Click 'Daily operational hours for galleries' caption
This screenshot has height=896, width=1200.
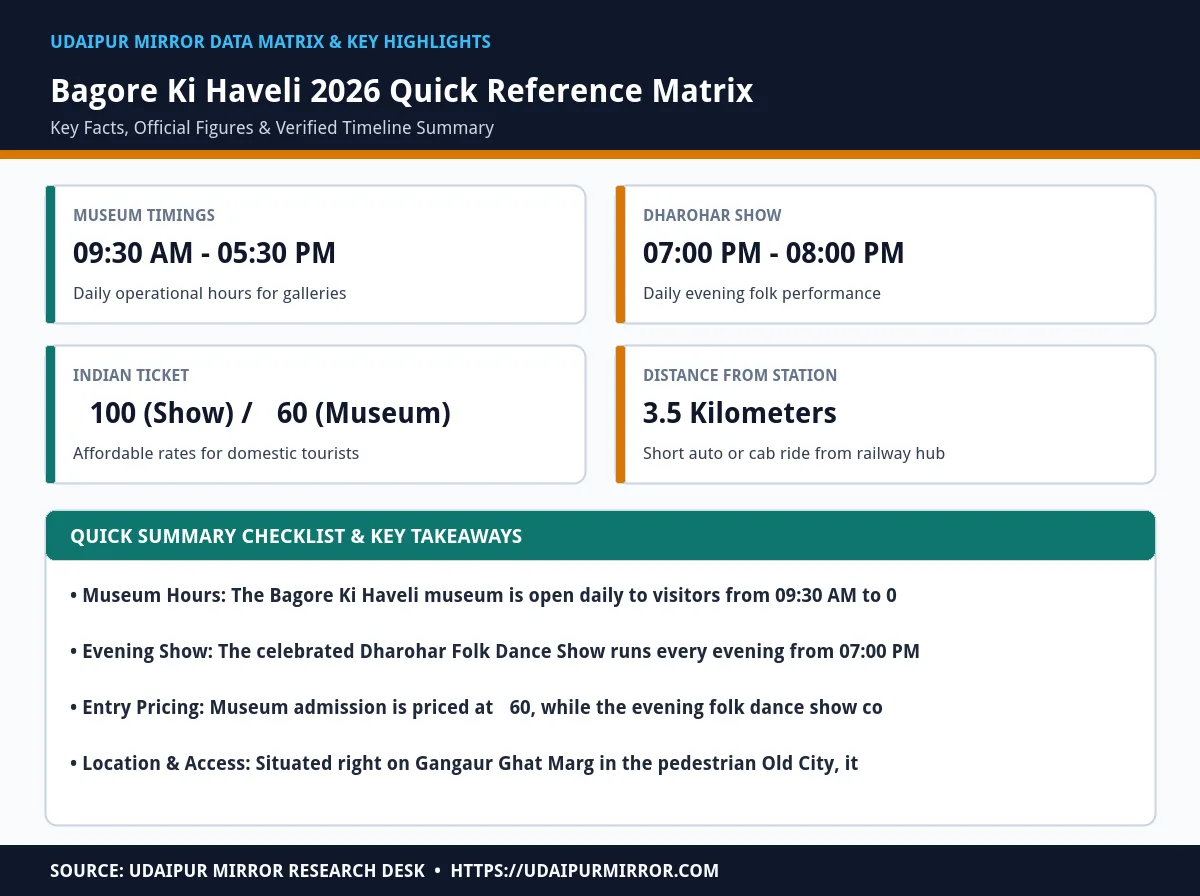tap(210, 293)
